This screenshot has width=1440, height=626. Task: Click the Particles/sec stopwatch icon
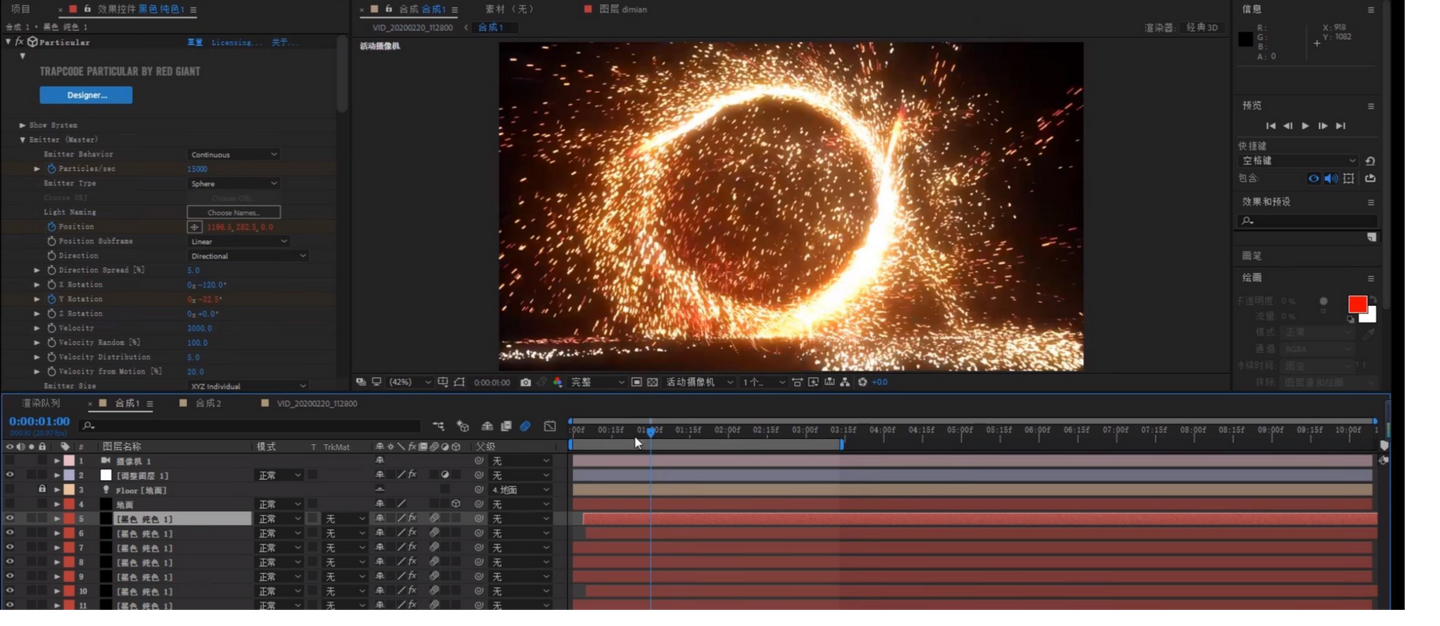pos(51,169)
